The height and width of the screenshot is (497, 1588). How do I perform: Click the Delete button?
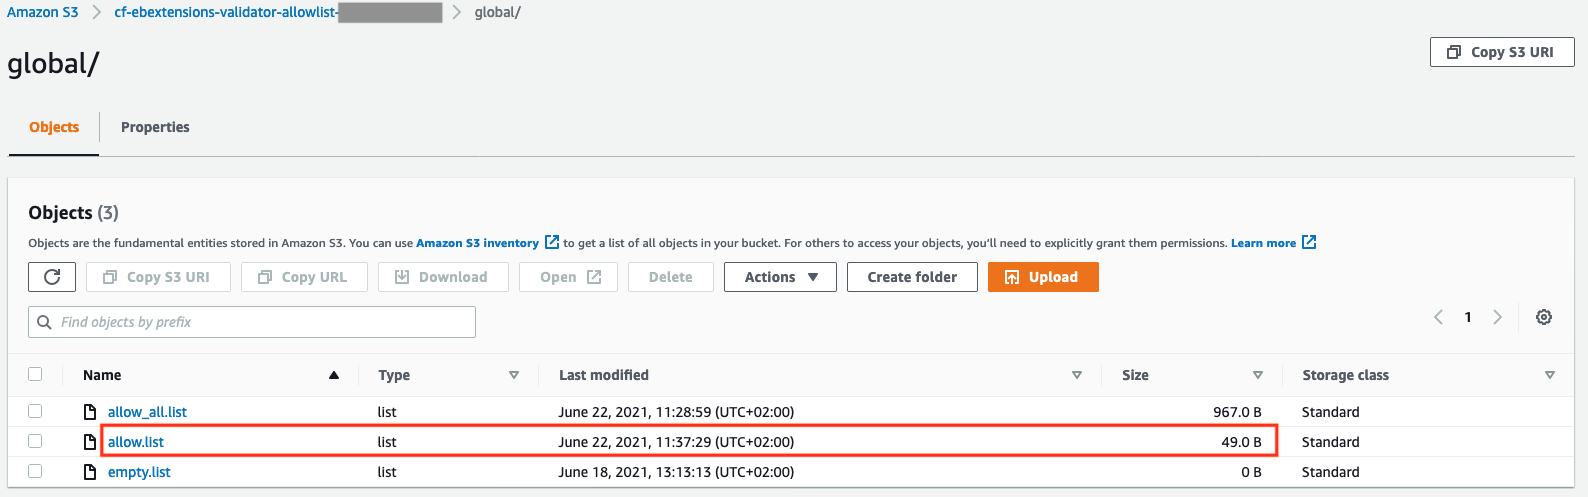(x=670, y=277)
